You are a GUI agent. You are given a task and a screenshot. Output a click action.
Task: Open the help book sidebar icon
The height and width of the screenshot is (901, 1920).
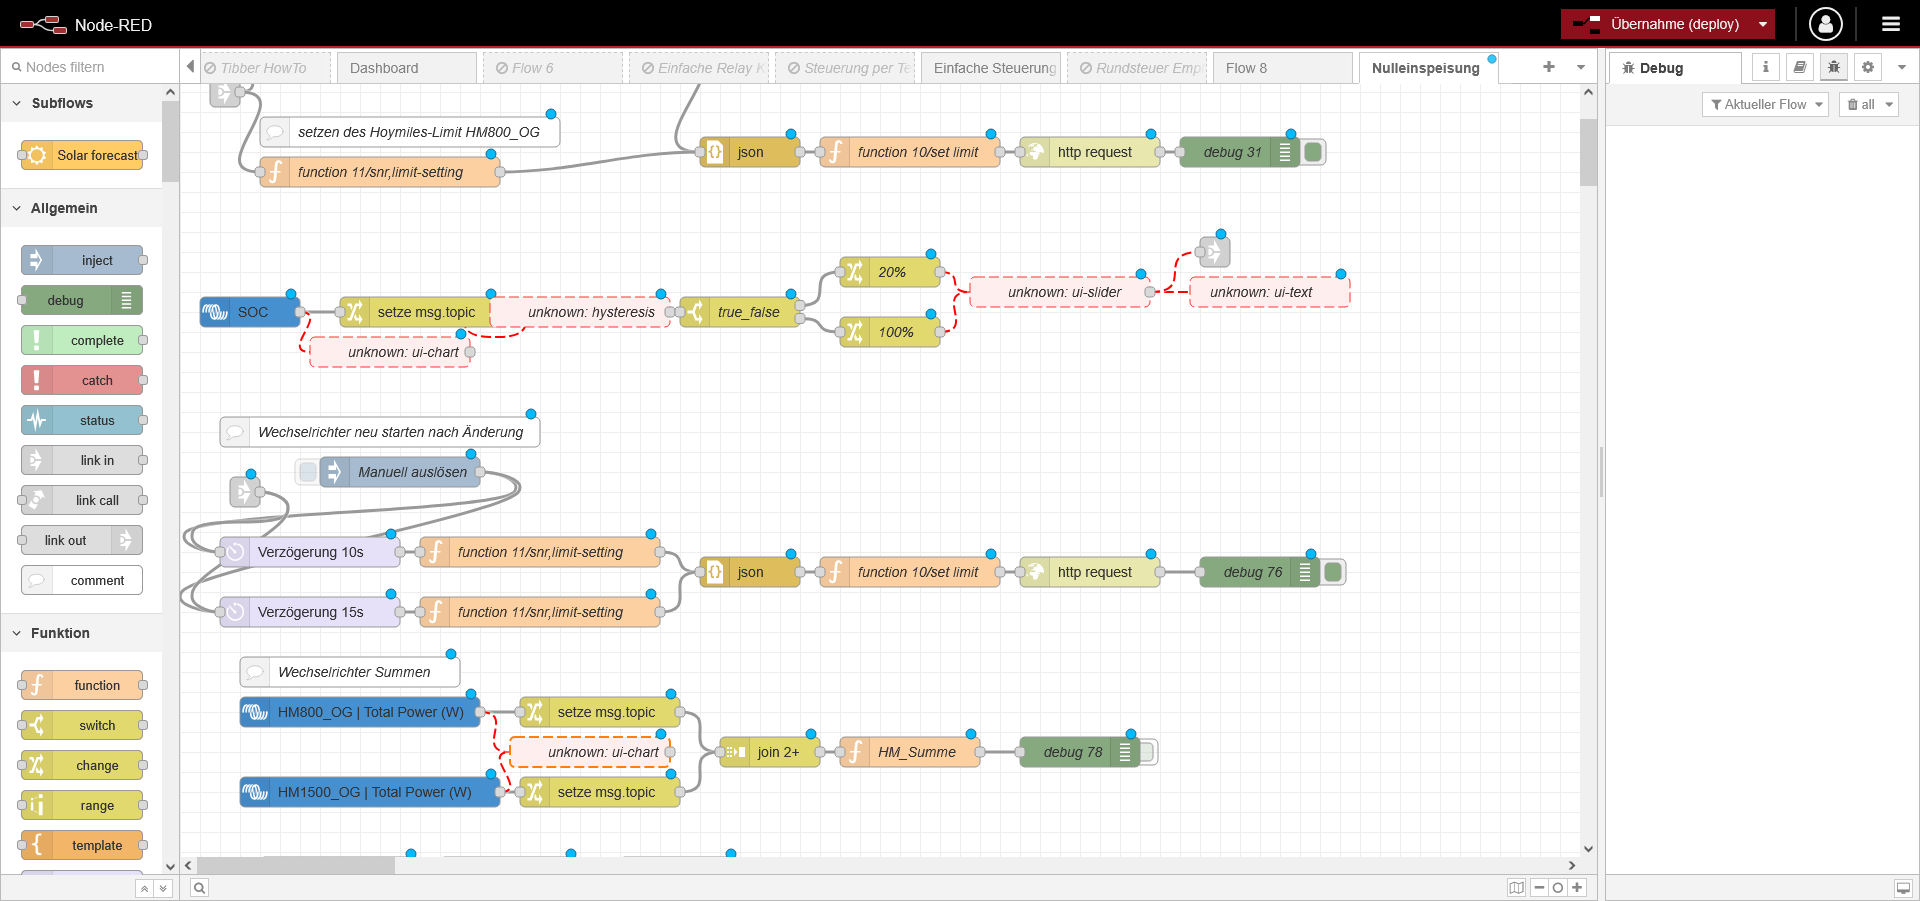click(1799, 67)
